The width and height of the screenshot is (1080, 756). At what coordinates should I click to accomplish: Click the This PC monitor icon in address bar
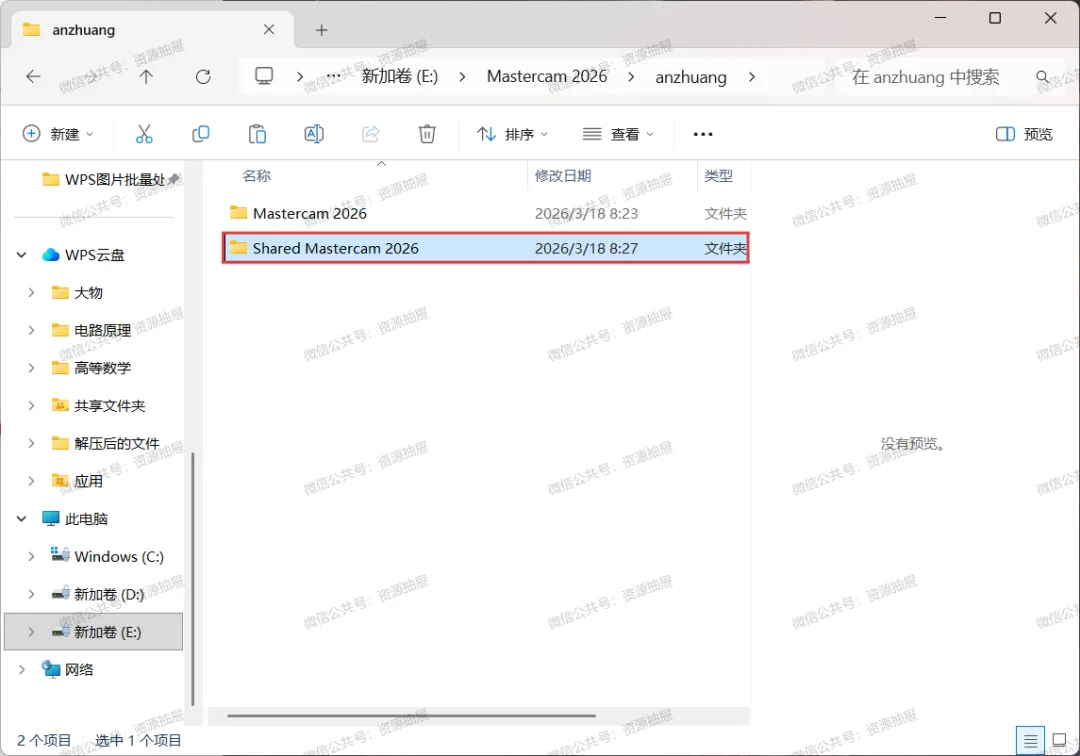click(264, 76)
